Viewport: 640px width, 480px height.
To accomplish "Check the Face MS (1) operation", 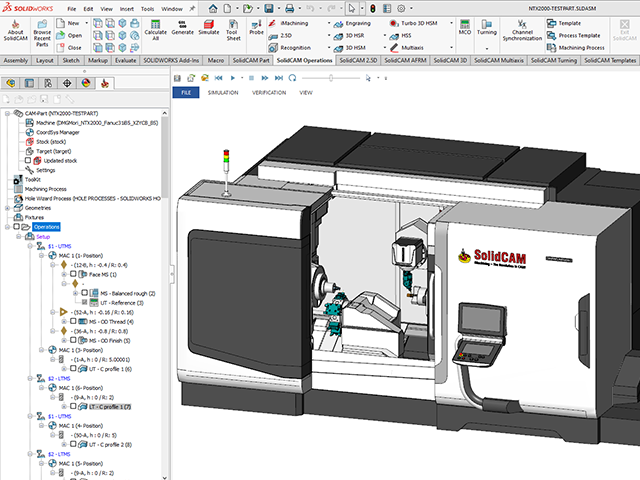I will point(73,274).
